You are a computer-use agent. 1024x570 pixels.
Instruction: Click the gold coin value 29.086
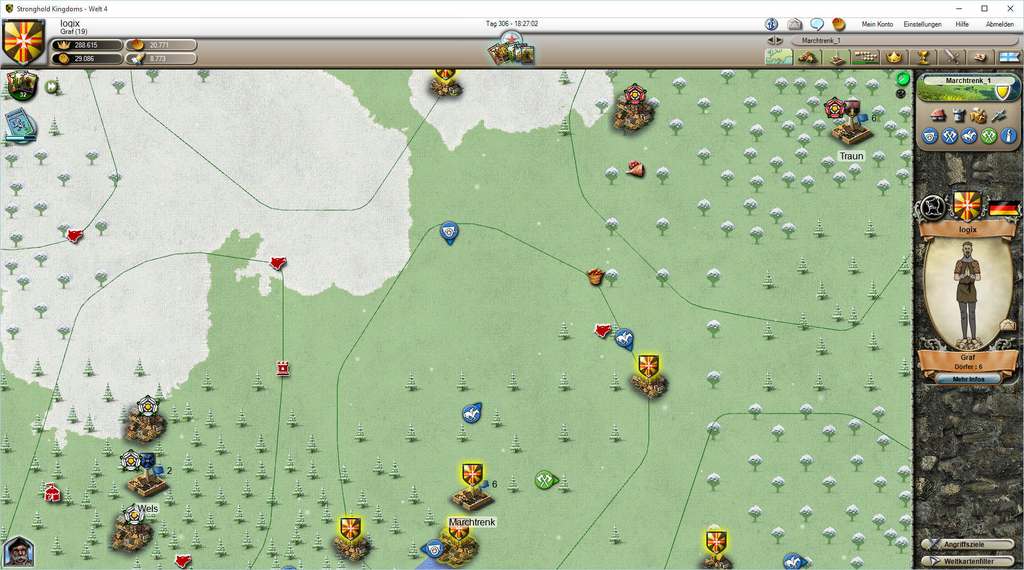88,59
